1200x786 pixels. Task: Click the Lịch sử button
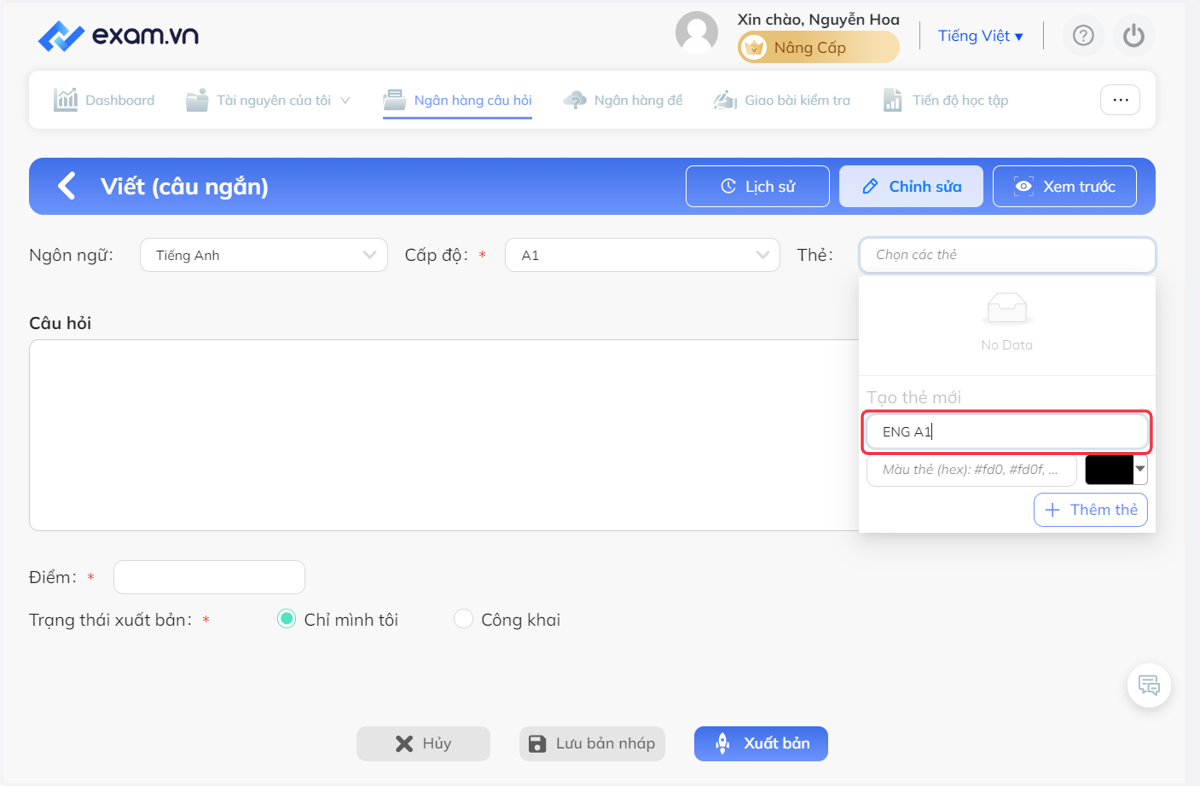coord(758,186)
